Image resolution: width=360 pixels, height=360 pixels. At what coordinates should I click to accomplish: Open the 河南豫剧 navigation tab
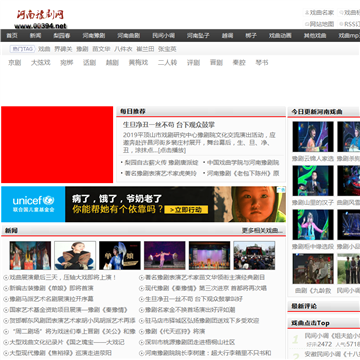pos(94,35)
